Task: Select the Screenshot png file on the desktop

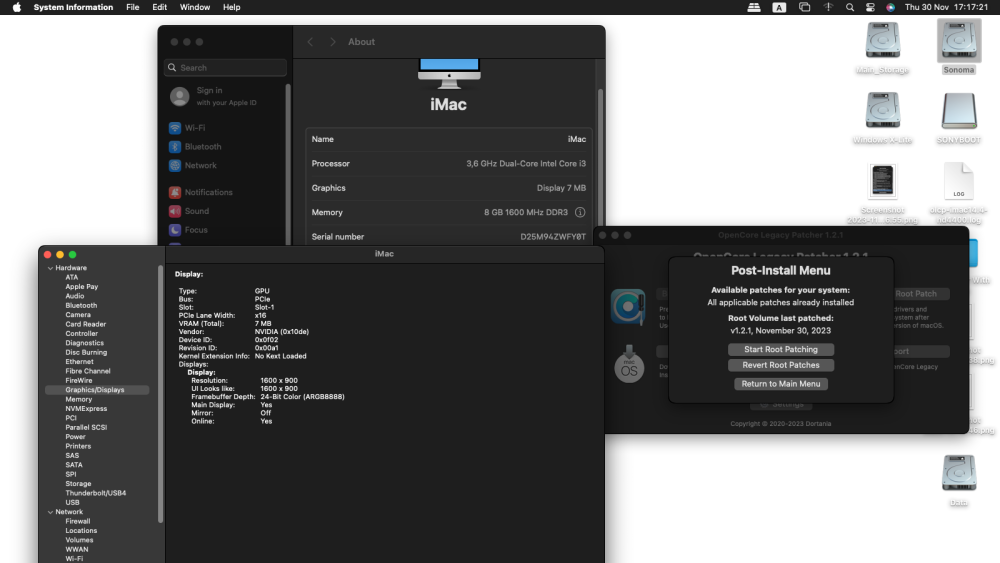Action: click(883, 181)
